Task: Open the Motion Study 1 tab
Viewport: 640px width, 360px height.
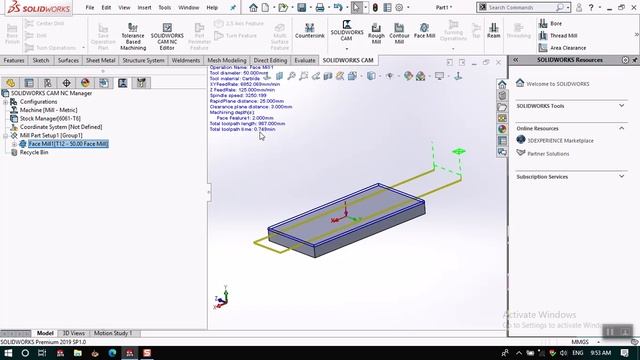Action: tap(113, 333)
